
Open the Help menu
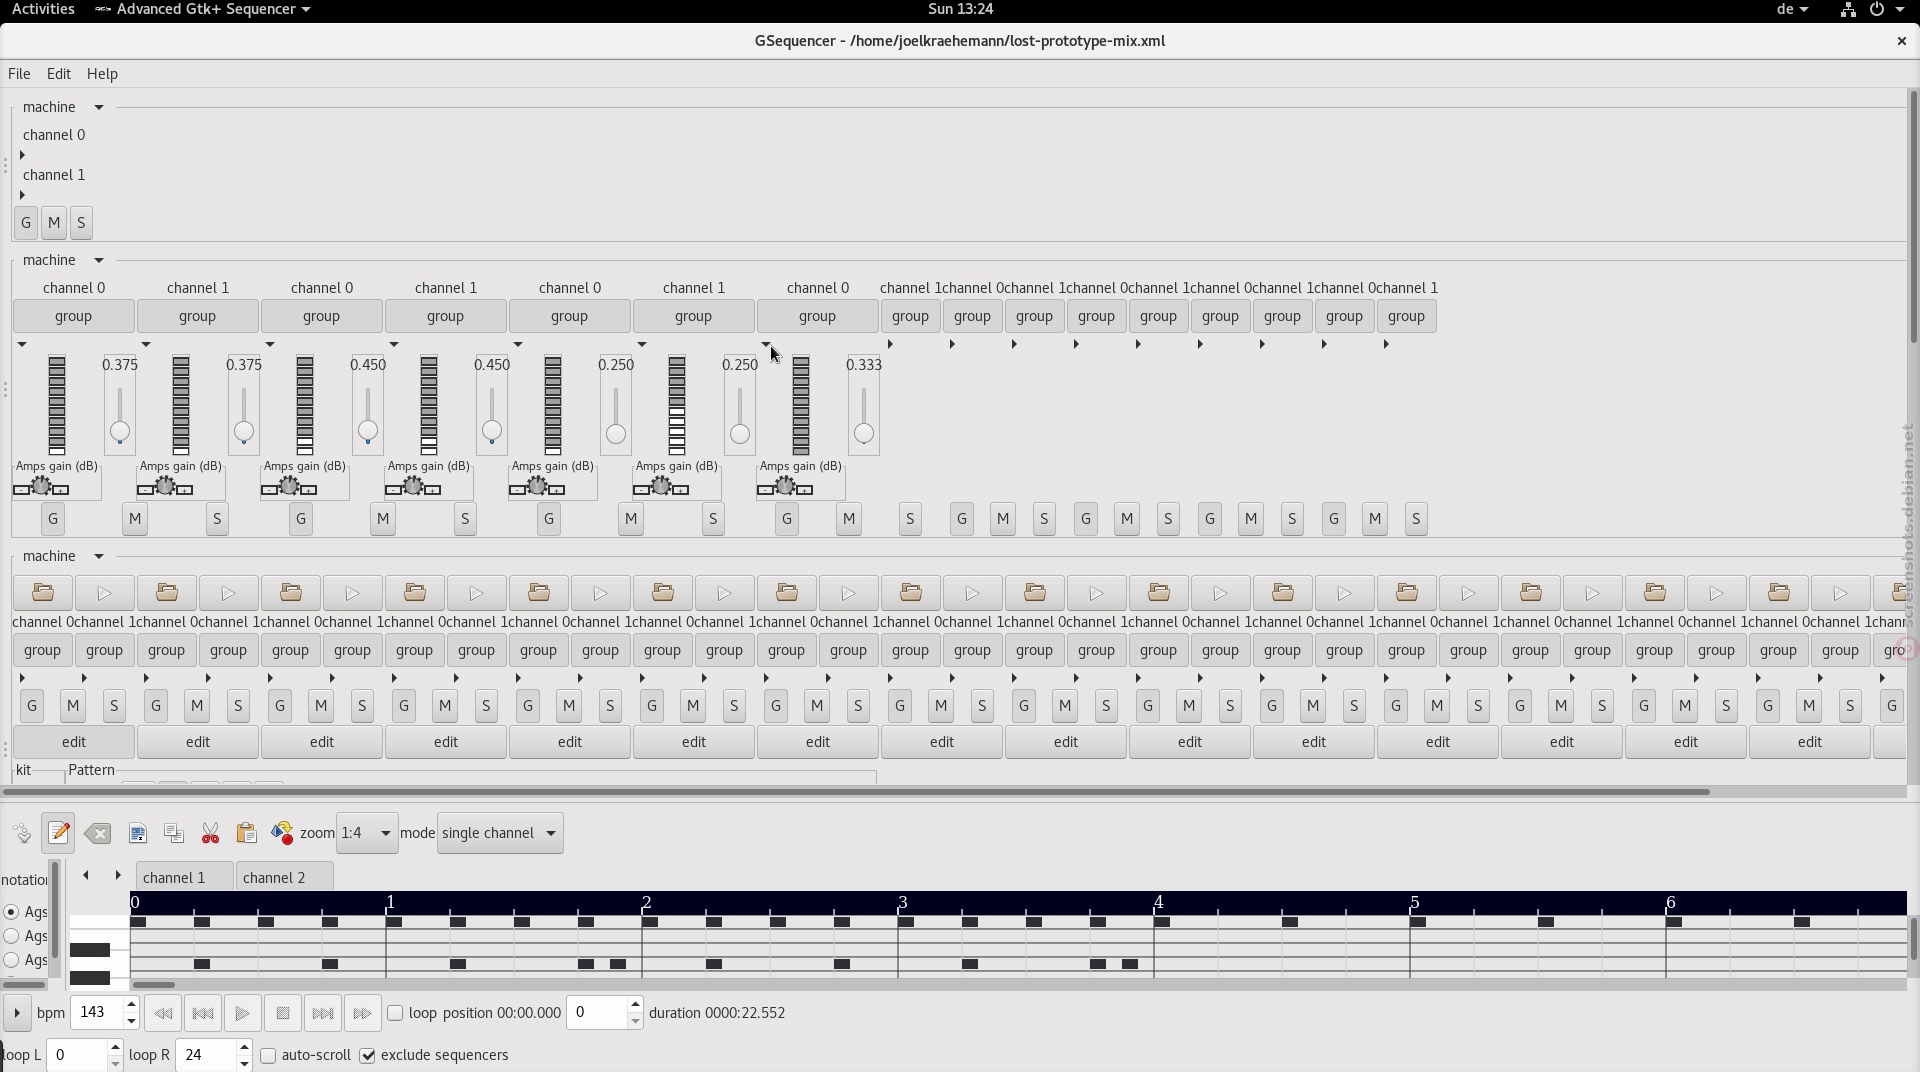pyautogui.click(x=102, y=74)
